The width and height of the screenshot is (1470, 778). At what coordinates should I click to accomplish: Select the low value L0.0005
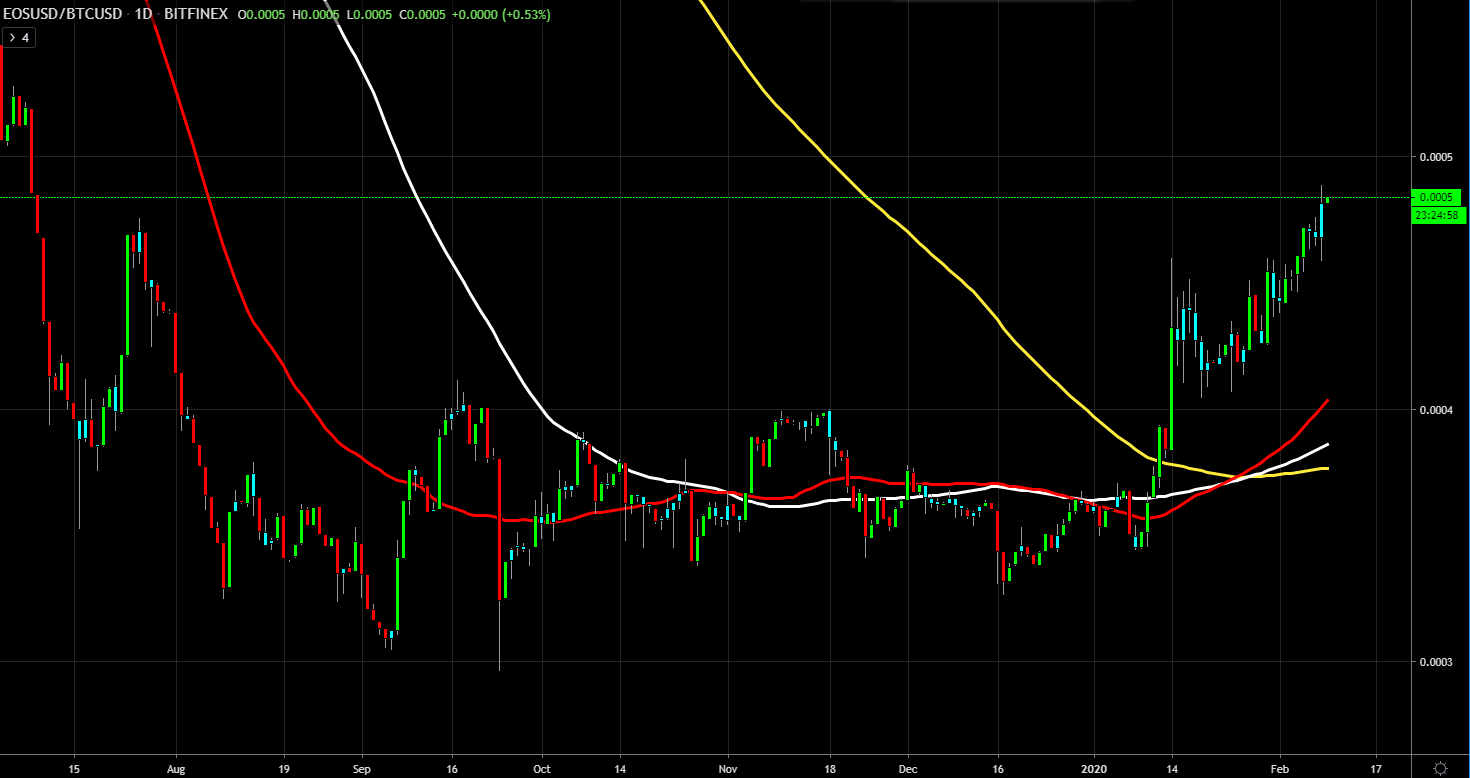(x=368, y=15)
